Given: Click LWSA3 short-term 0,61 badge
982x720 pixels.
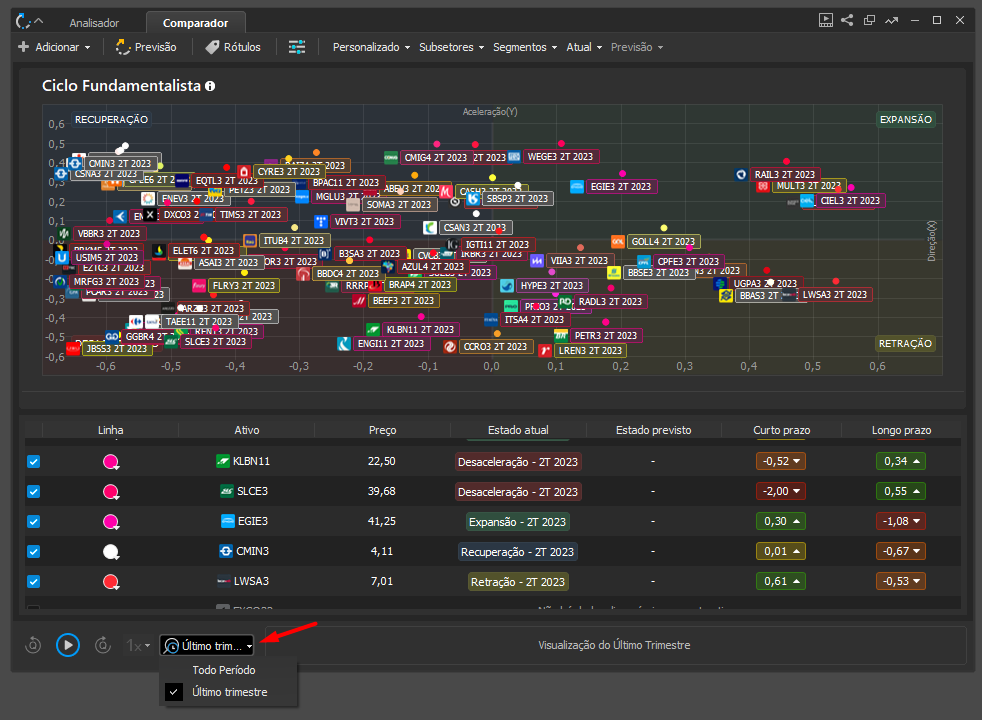Looking at the screenshot, I should [x=781, y=582].
